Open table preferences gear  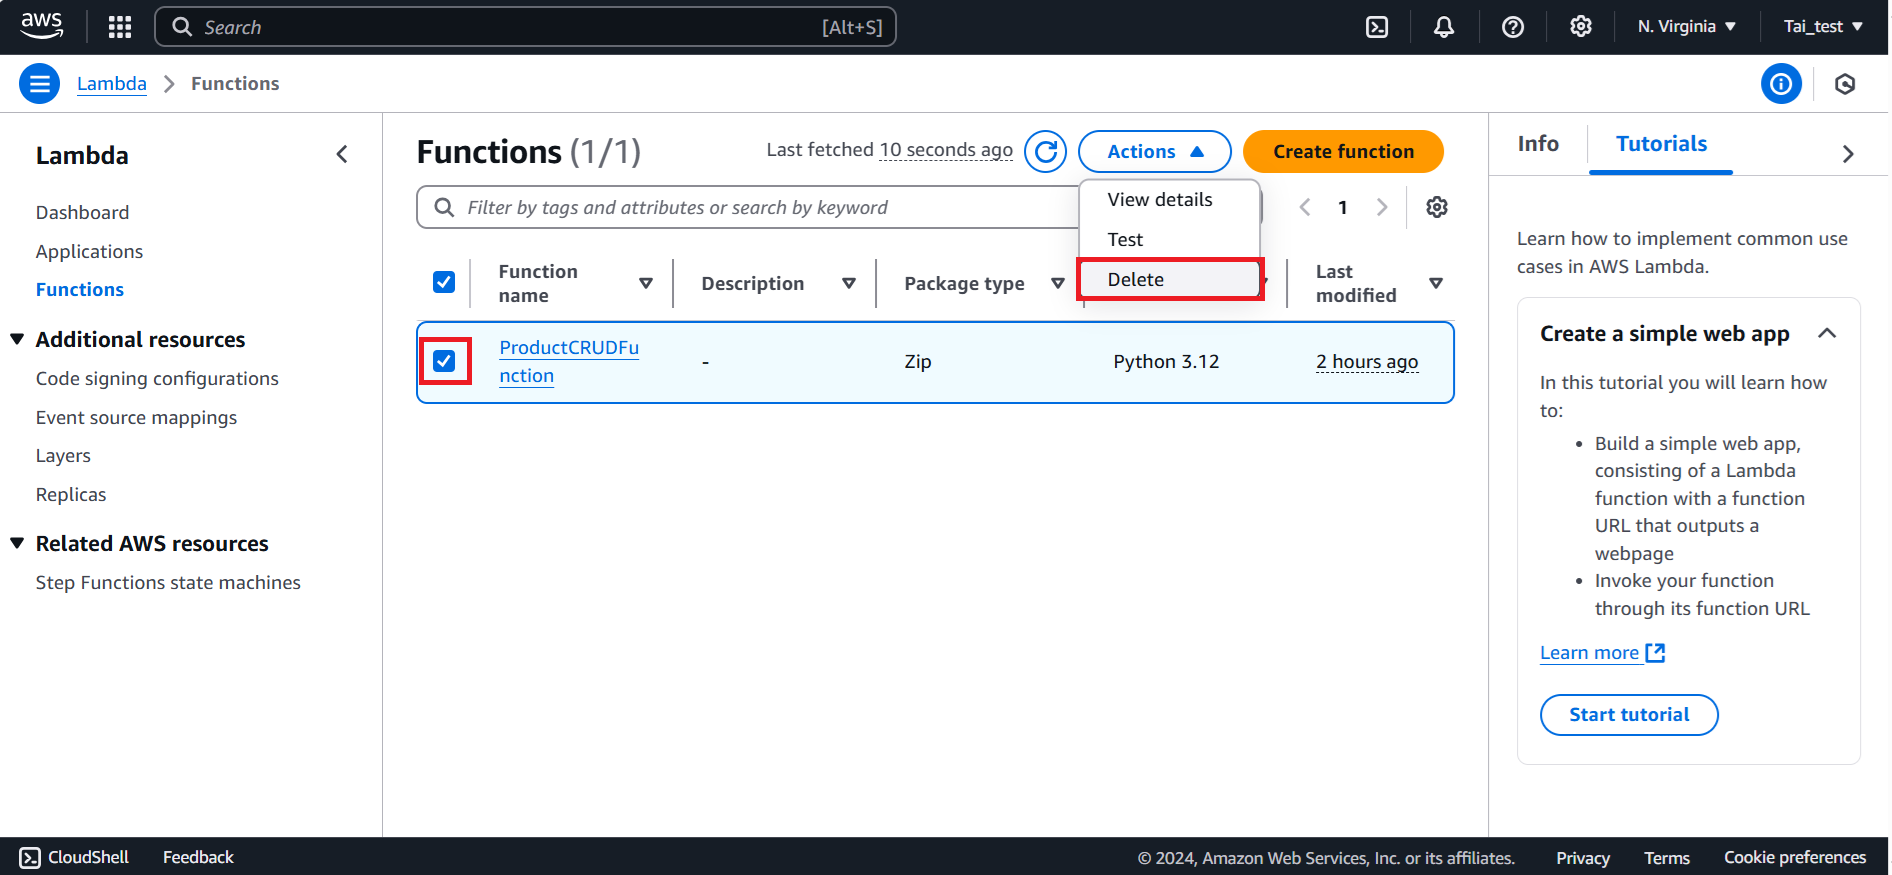coord(1437,207)
